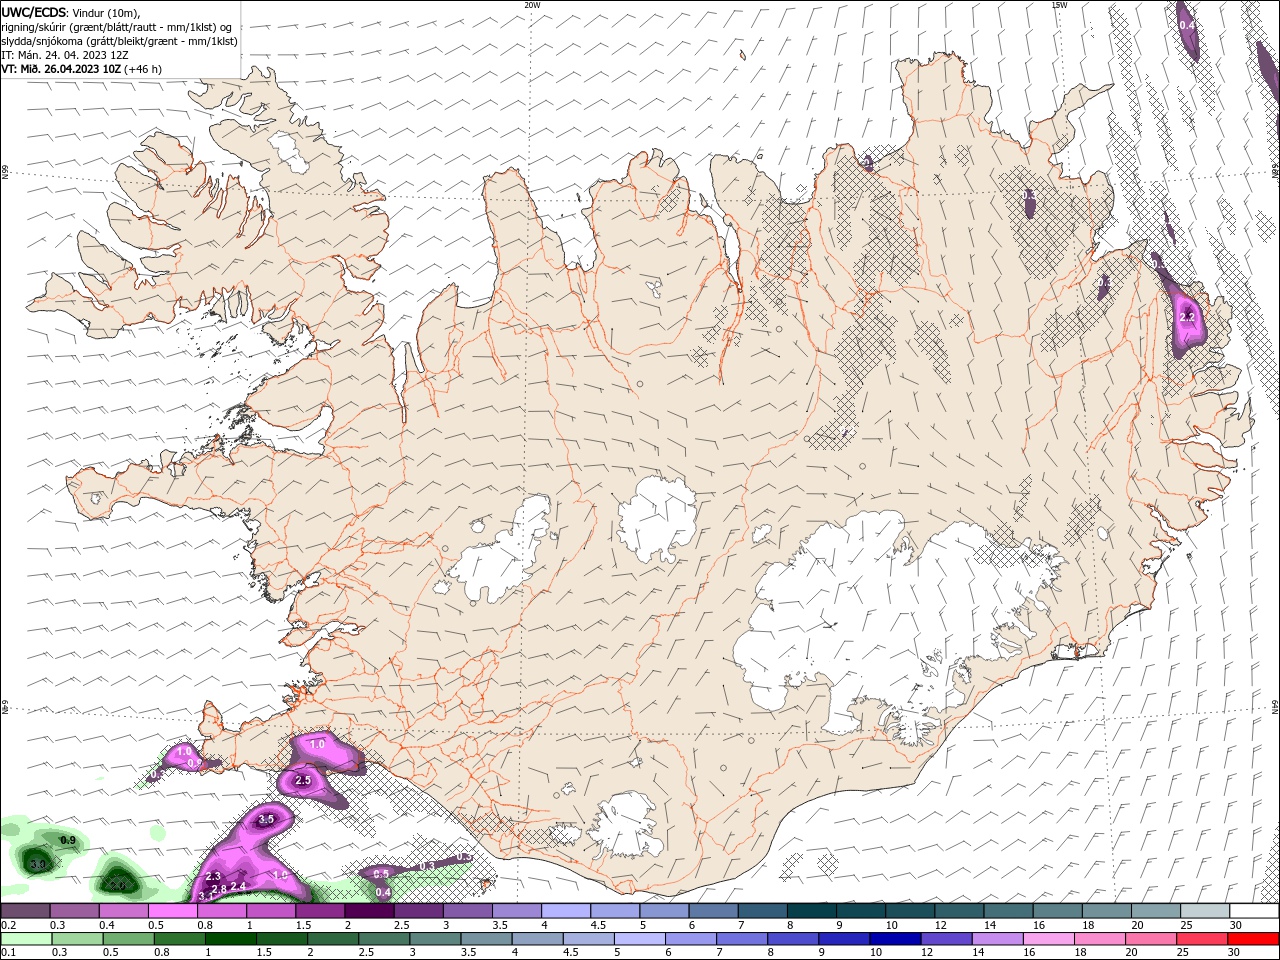Click the dark mauve swatch labeled 0.2
The height and width of the screenshot is (960, 1280).
point(25,911)
